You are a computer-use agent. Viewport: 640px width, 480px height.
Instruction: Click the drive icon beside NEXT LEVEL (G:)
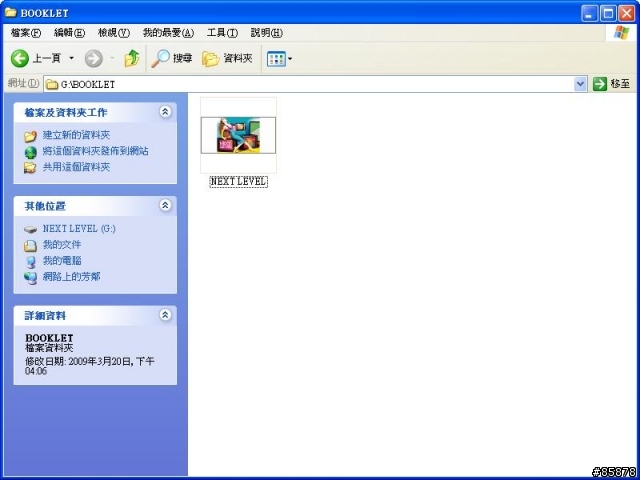pyautogui.click(x=30, y=230)
